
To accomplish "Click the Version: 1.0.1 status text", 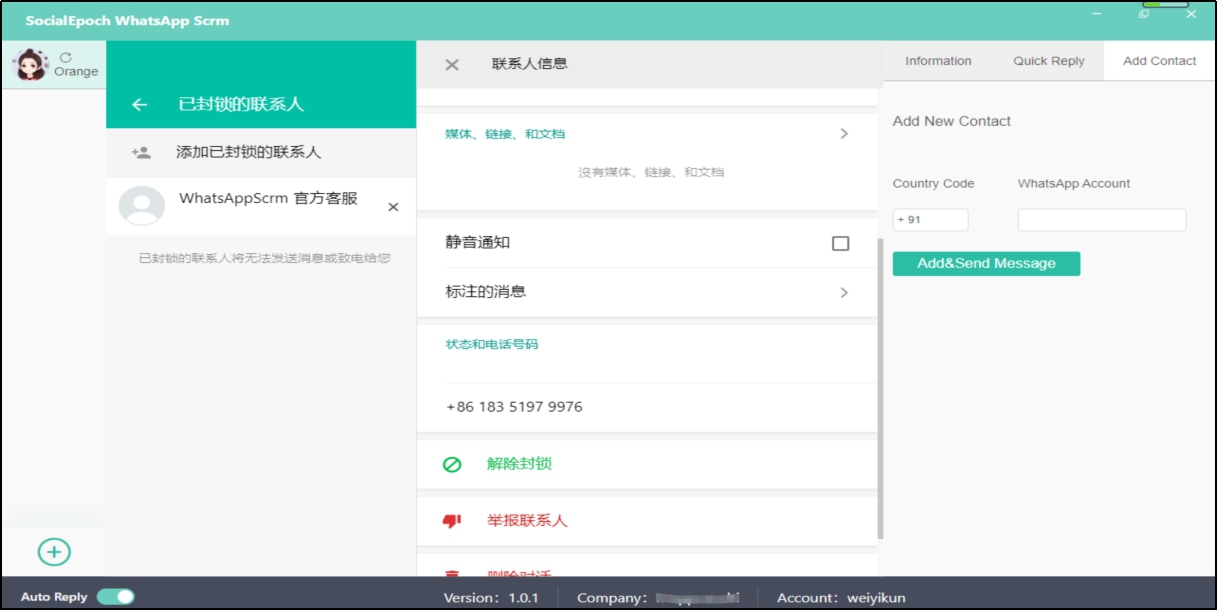I will coord(491,598).
